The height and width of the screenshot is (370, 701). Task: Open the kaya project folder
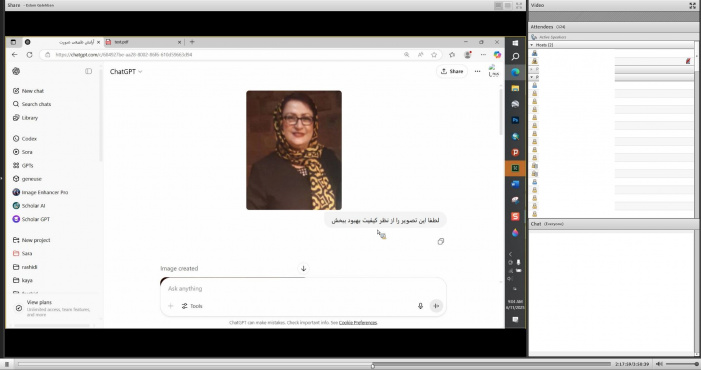(x=23, y=281)
